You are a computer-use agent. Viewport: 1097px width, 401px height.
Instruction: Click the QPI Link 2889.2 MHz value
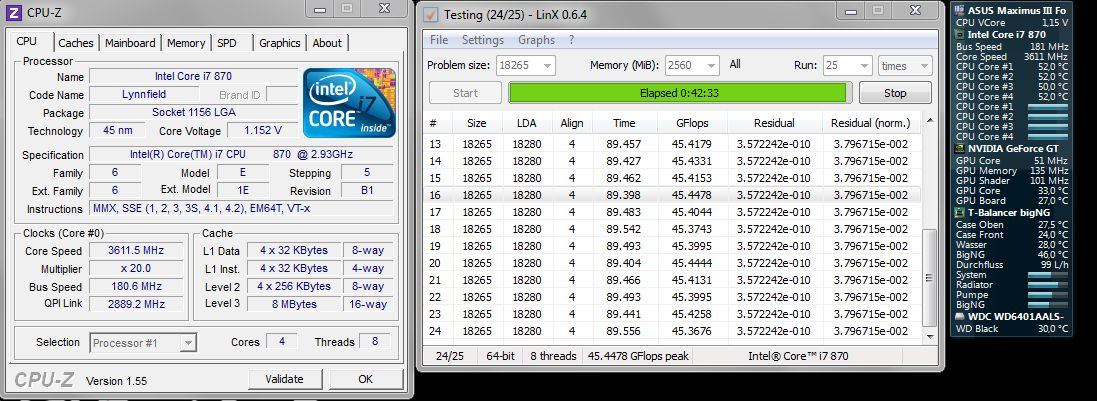pos(135,304)
